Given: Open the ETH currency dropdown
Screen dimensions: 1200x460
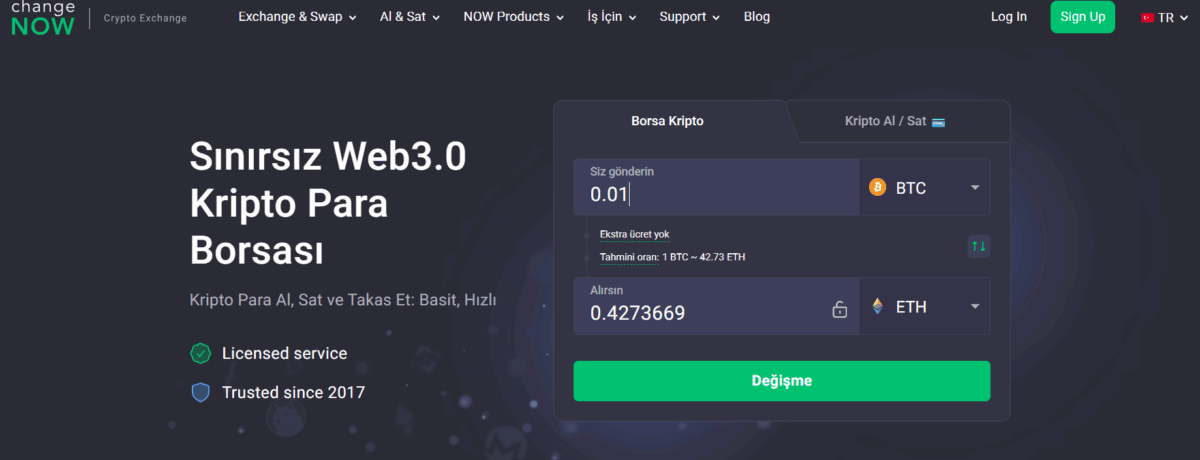Looking at the screenshot, I should (x=925, y=307).
